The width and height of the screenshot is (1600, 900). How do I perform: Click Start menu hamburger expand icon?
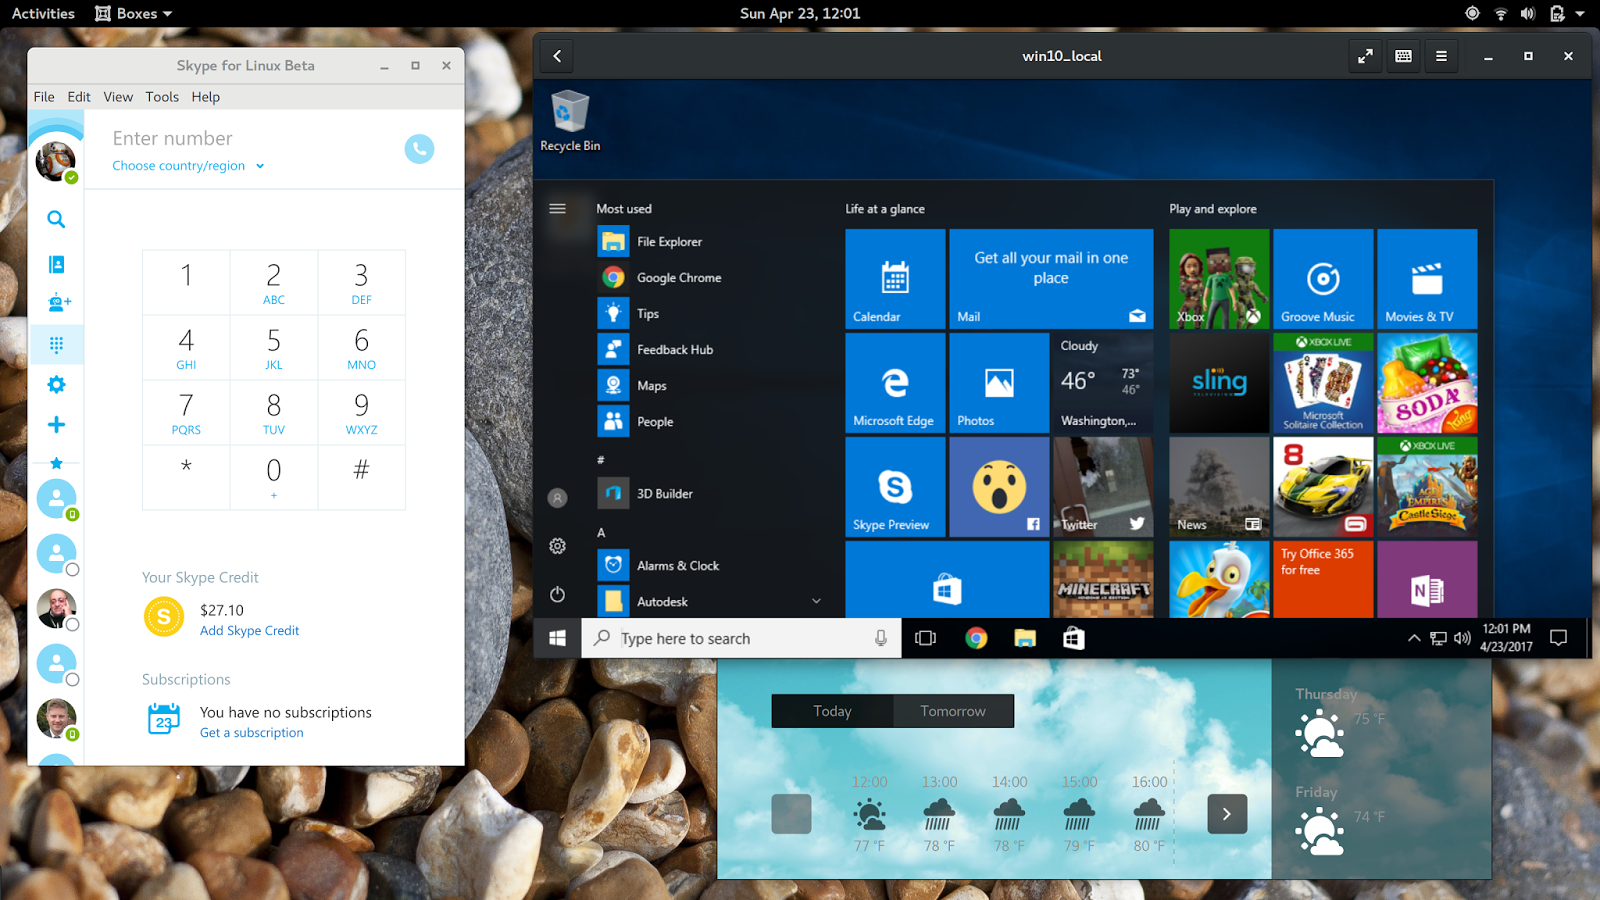click(x=557, y=209)
